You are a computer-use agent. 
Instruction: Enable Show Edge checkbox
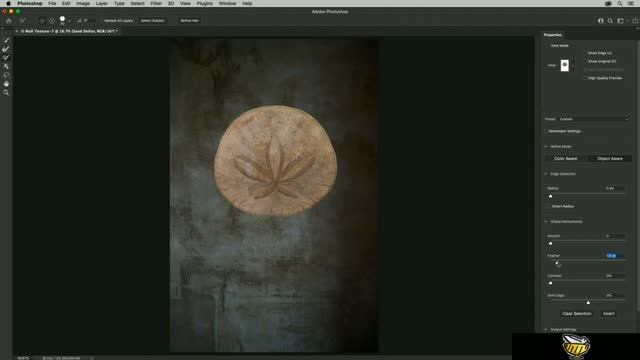point(585,53)
